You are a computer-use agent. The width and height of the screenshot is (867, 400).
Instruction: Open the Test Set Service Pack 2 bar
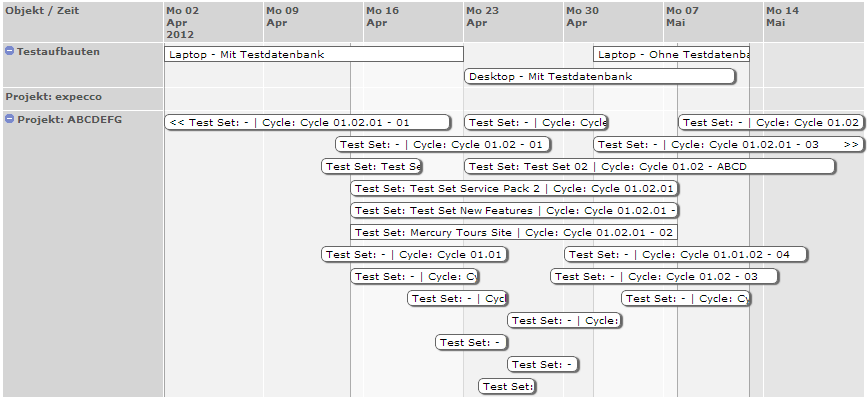[x=514, y=188]
